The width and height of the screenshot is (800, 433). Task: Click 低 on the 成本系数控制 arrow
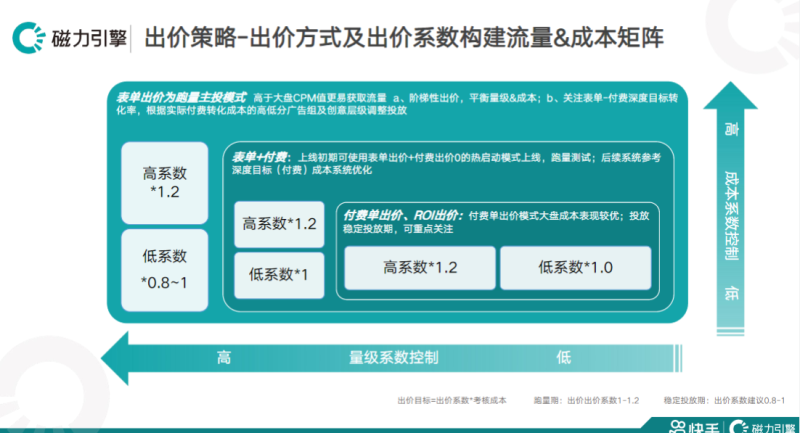[731, 293]
